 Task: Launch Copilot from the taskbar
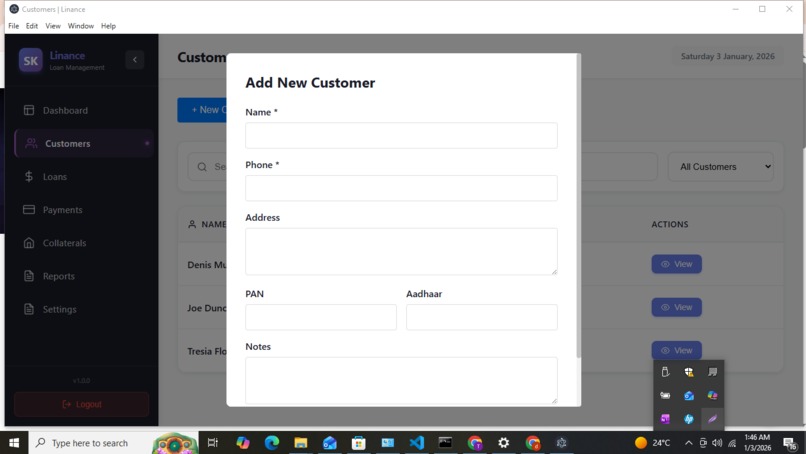pyautogui.click(x=243, y=443)
